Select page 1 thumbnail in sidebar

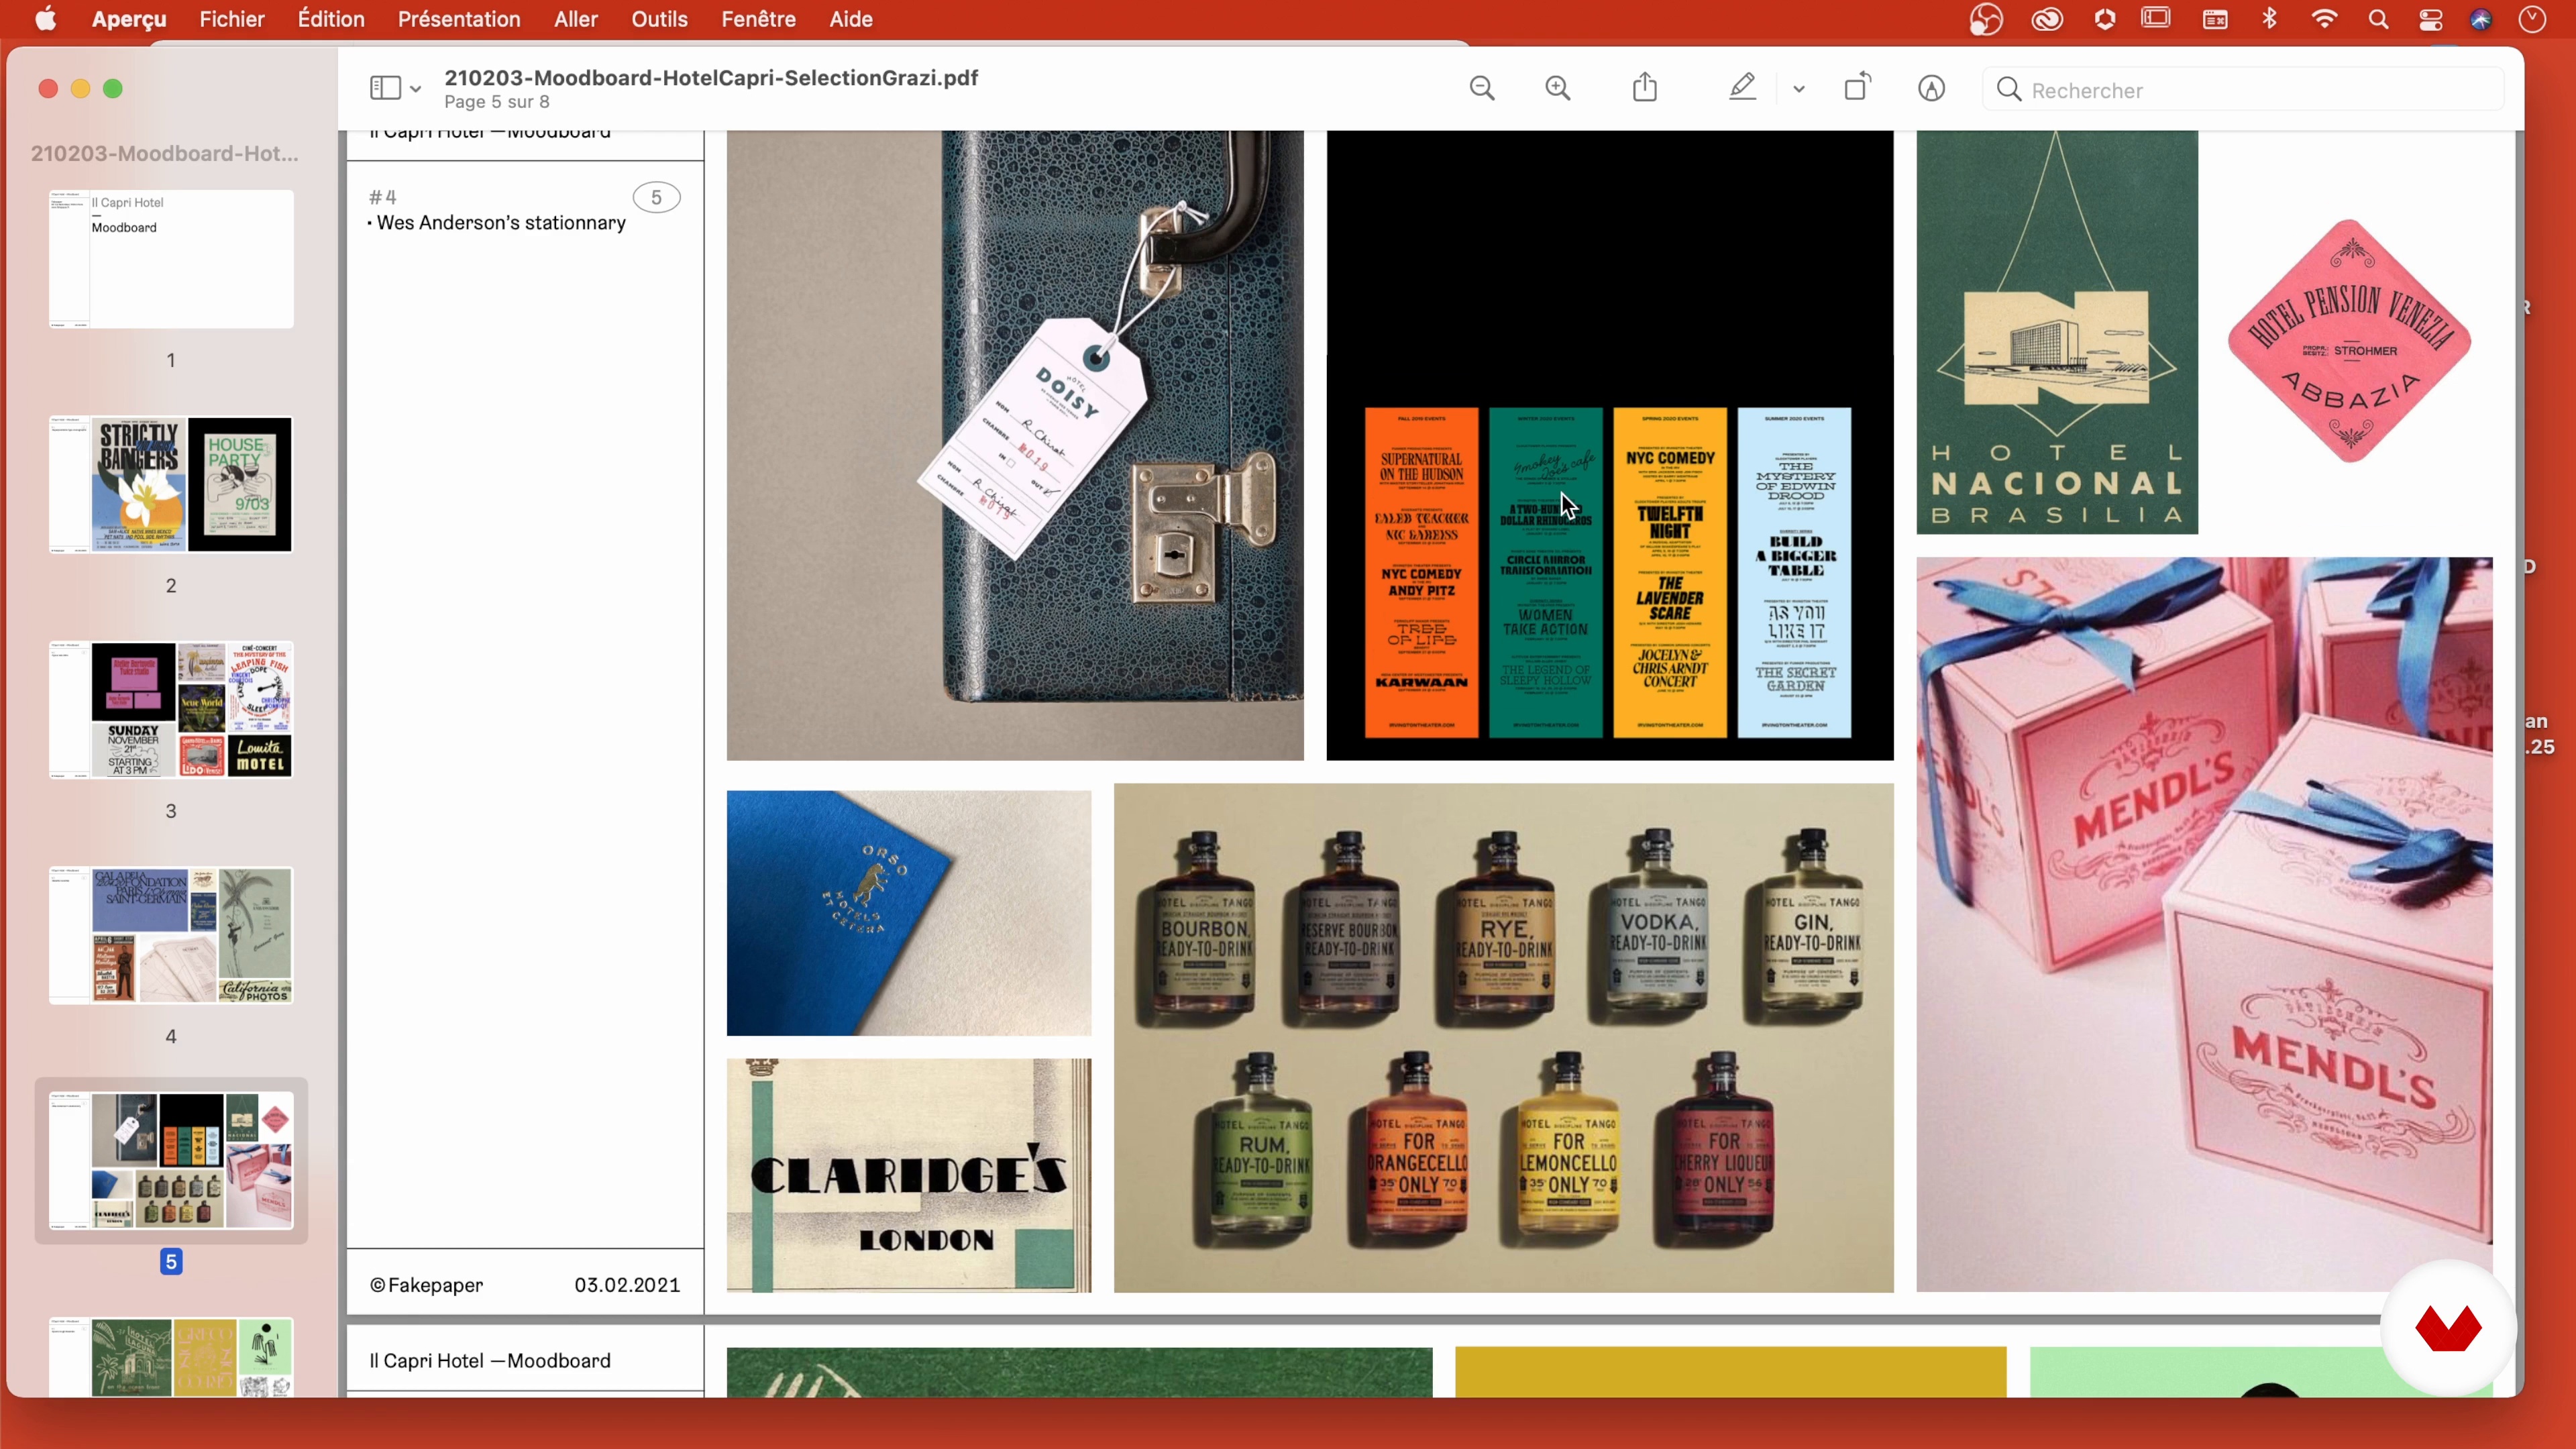[x=171, y=259]
